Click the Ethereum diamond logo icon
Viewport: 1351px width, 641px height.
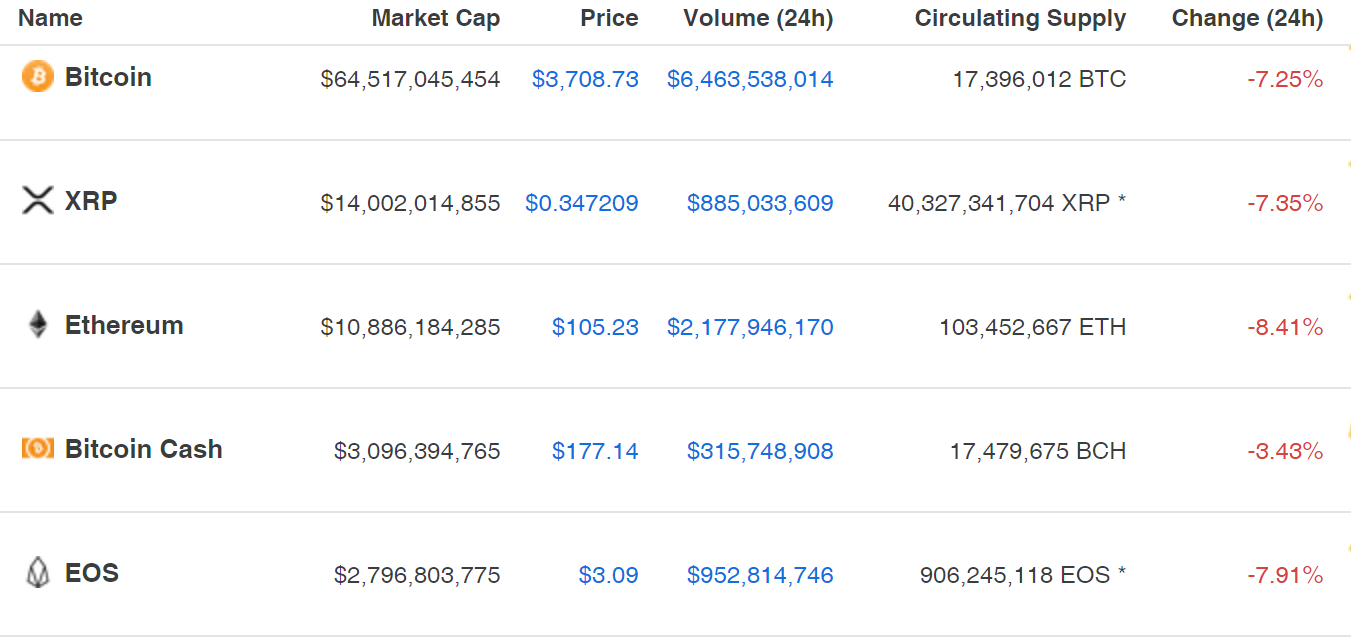[x=37, y=325]
